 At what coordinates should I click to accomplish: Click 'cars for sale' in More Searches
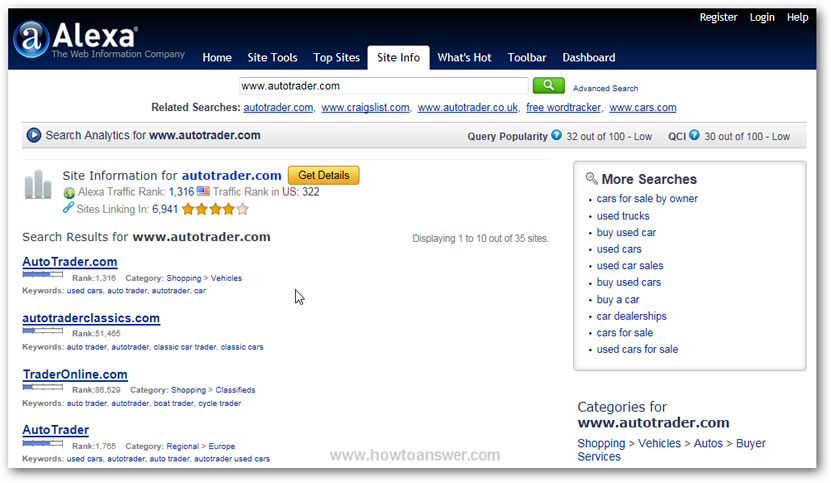click(x=625, y=332)
